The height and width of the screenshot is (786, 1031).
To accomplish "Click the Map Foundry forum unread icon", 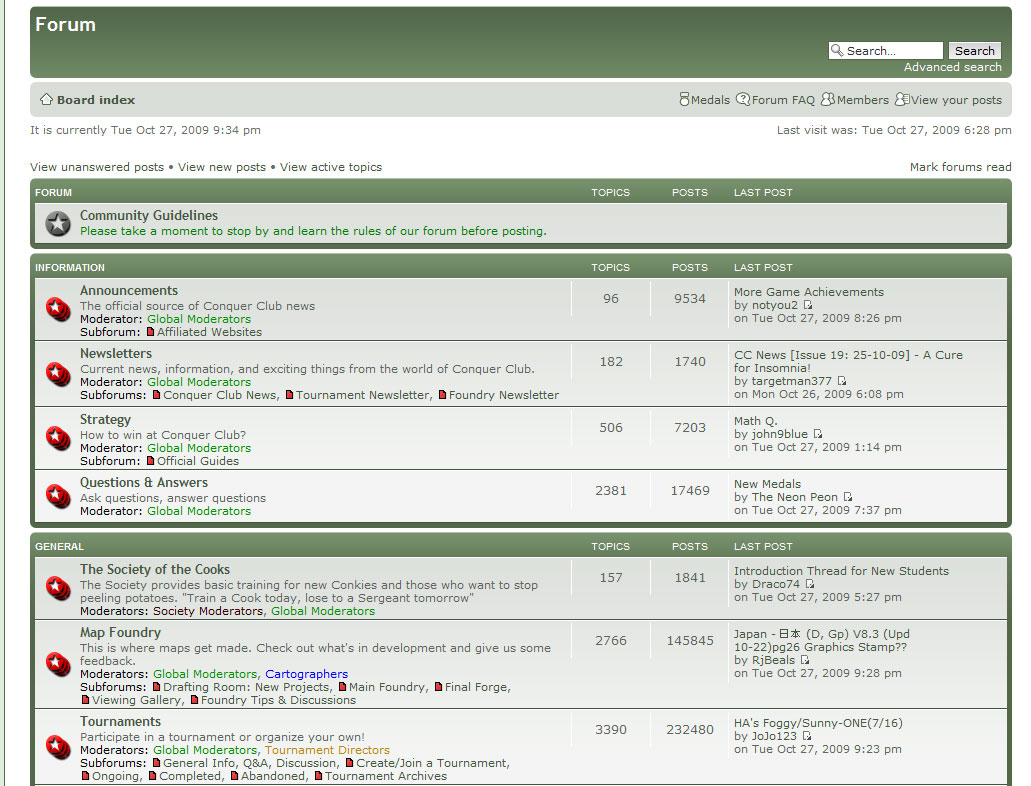I will [58, 664].
